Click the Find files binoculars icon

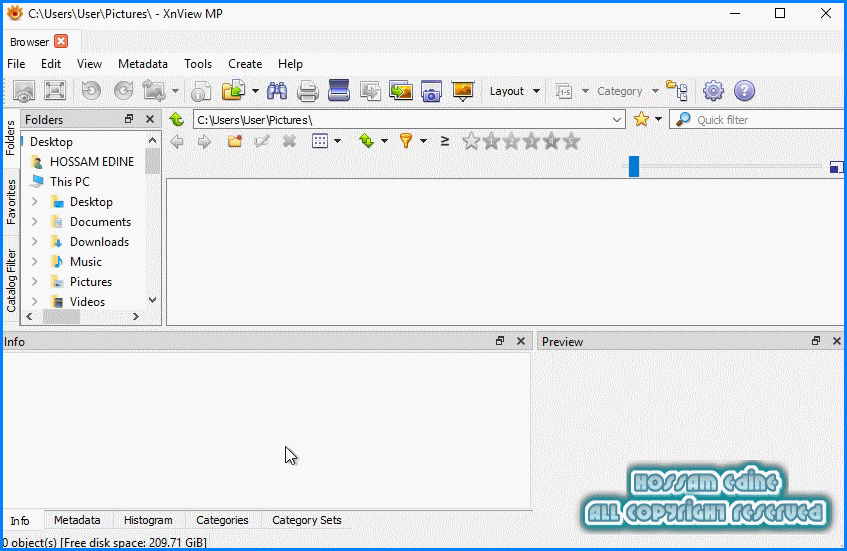pos(277,91)
